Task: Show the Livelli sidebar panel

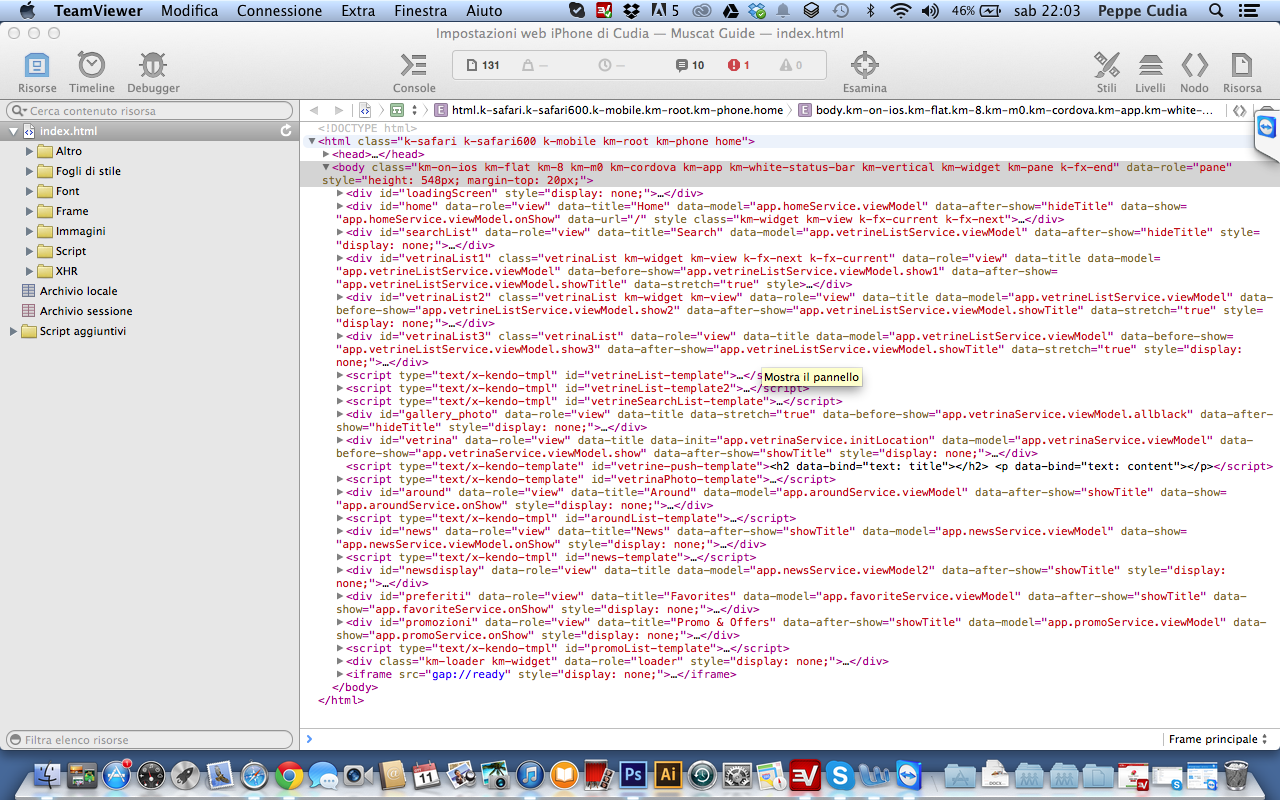Action: [1150, 73]
